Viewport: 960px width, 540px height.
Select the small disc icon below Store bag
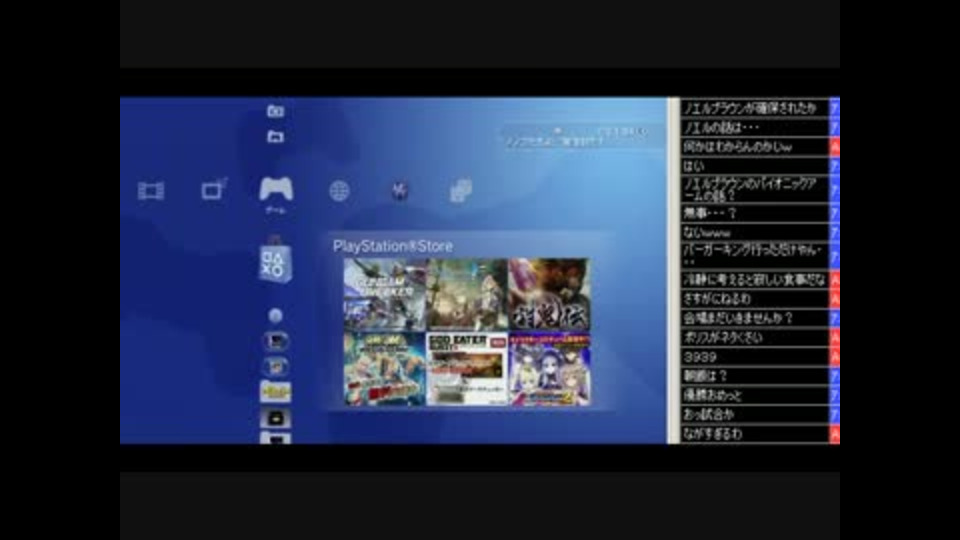click(275, 315)
